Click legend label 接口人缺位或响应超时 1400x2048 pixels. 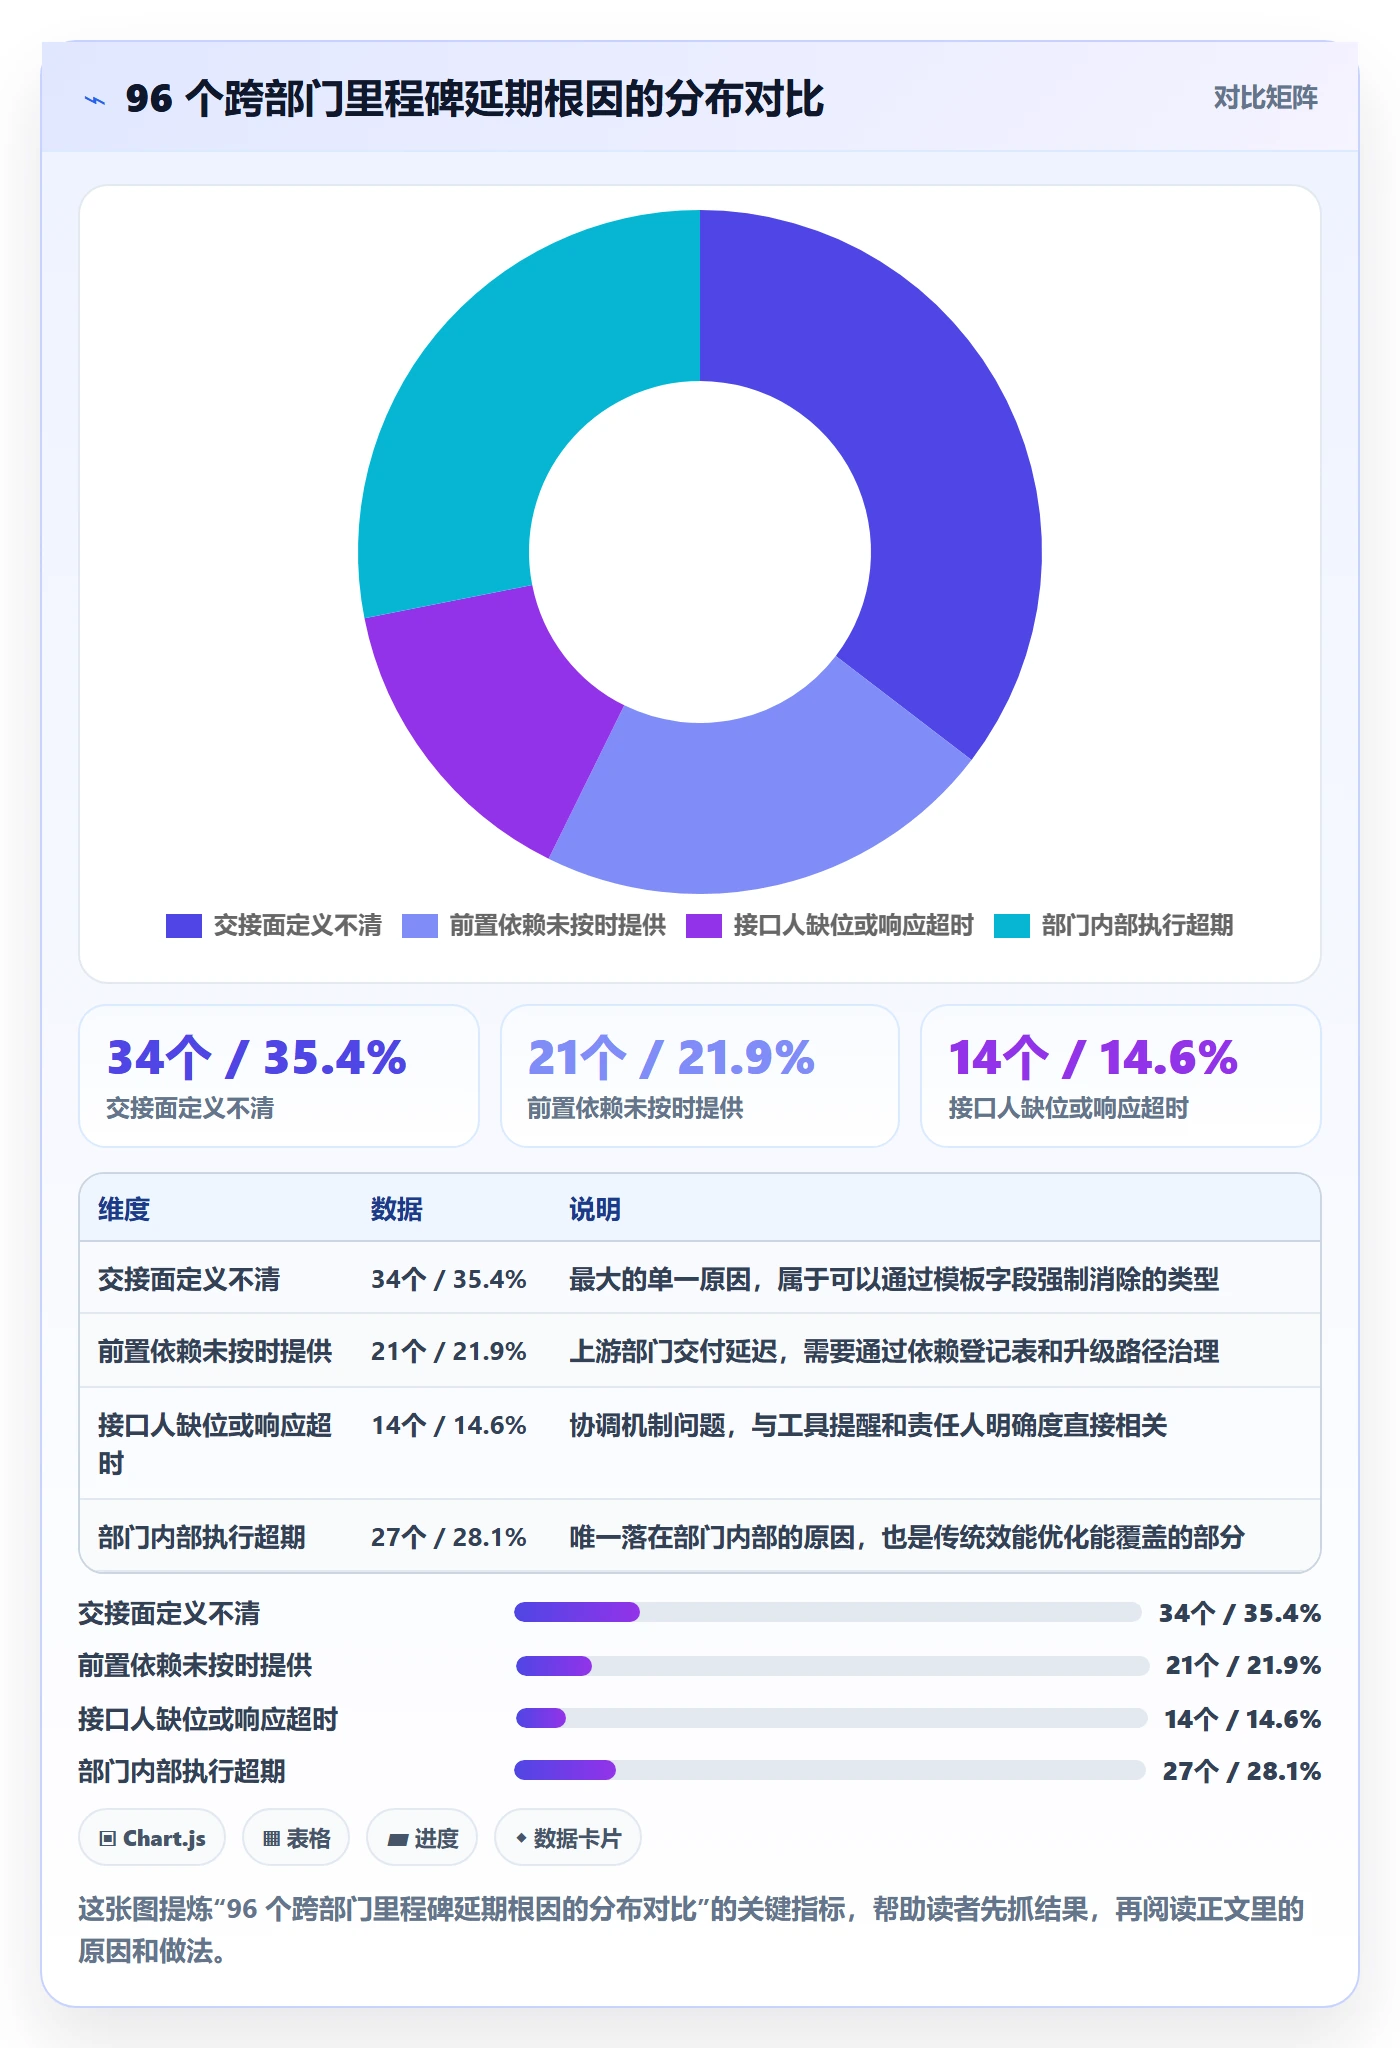854,926
